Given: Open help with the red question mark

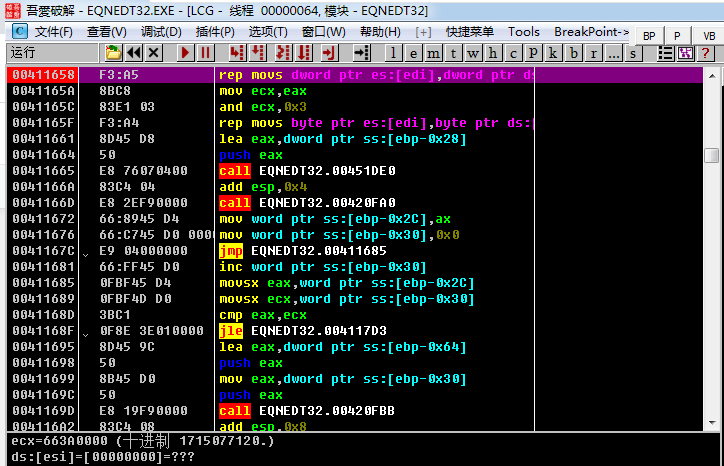Looking at the screenshot, I should click(x=706, y=54).
